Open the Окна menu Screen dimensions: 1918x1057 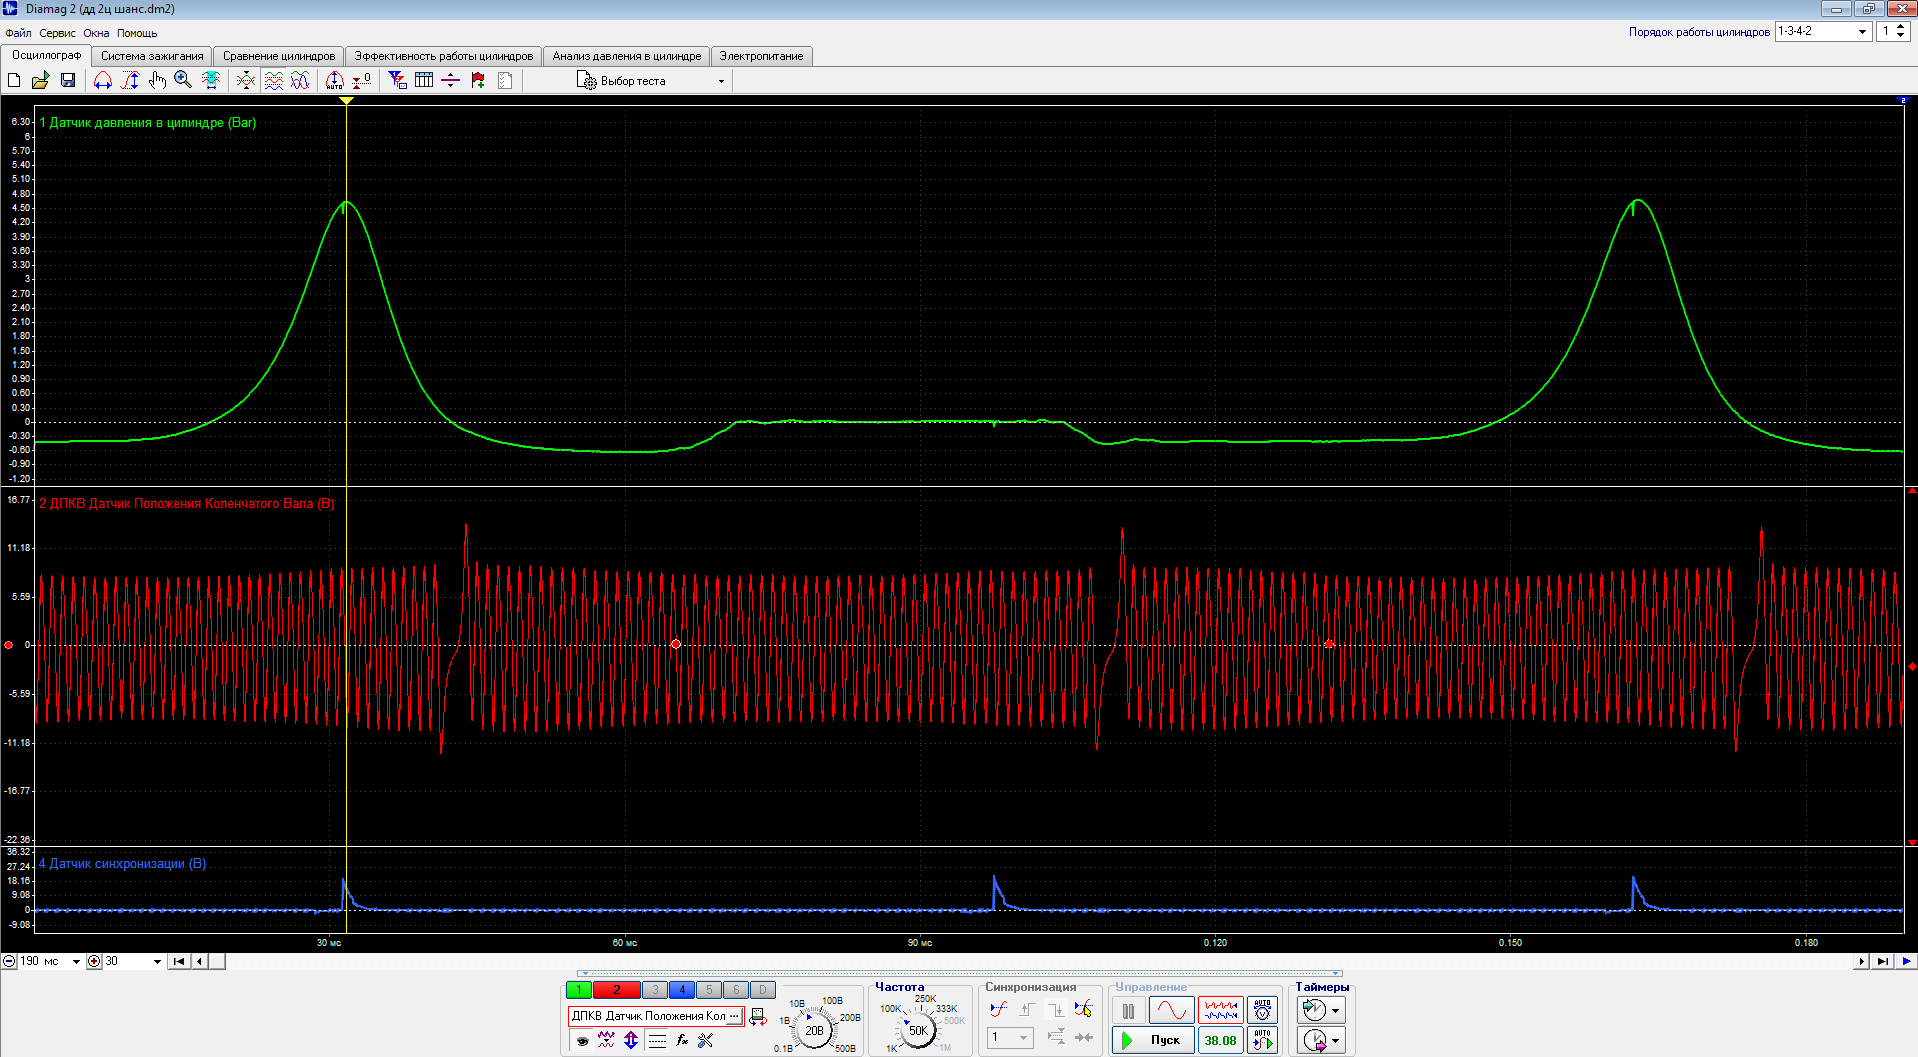[96, 33]
